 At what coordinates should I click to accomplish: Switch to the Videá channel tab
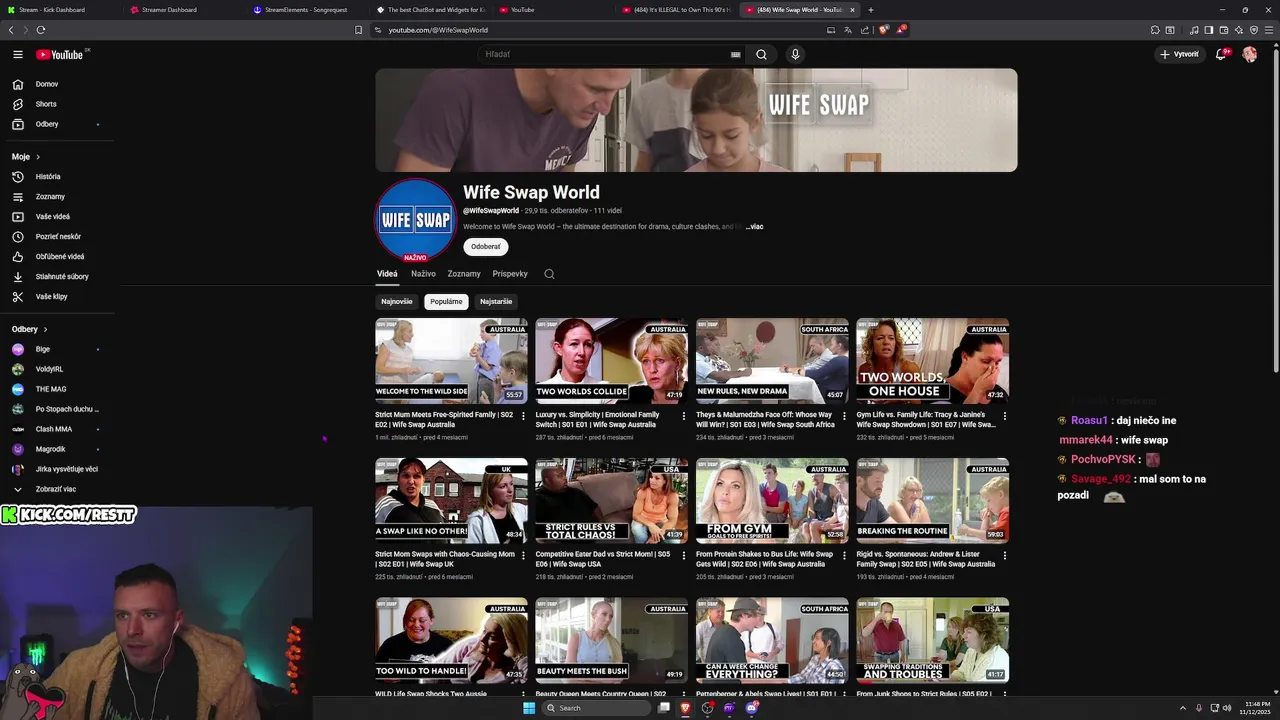[387, 274]
